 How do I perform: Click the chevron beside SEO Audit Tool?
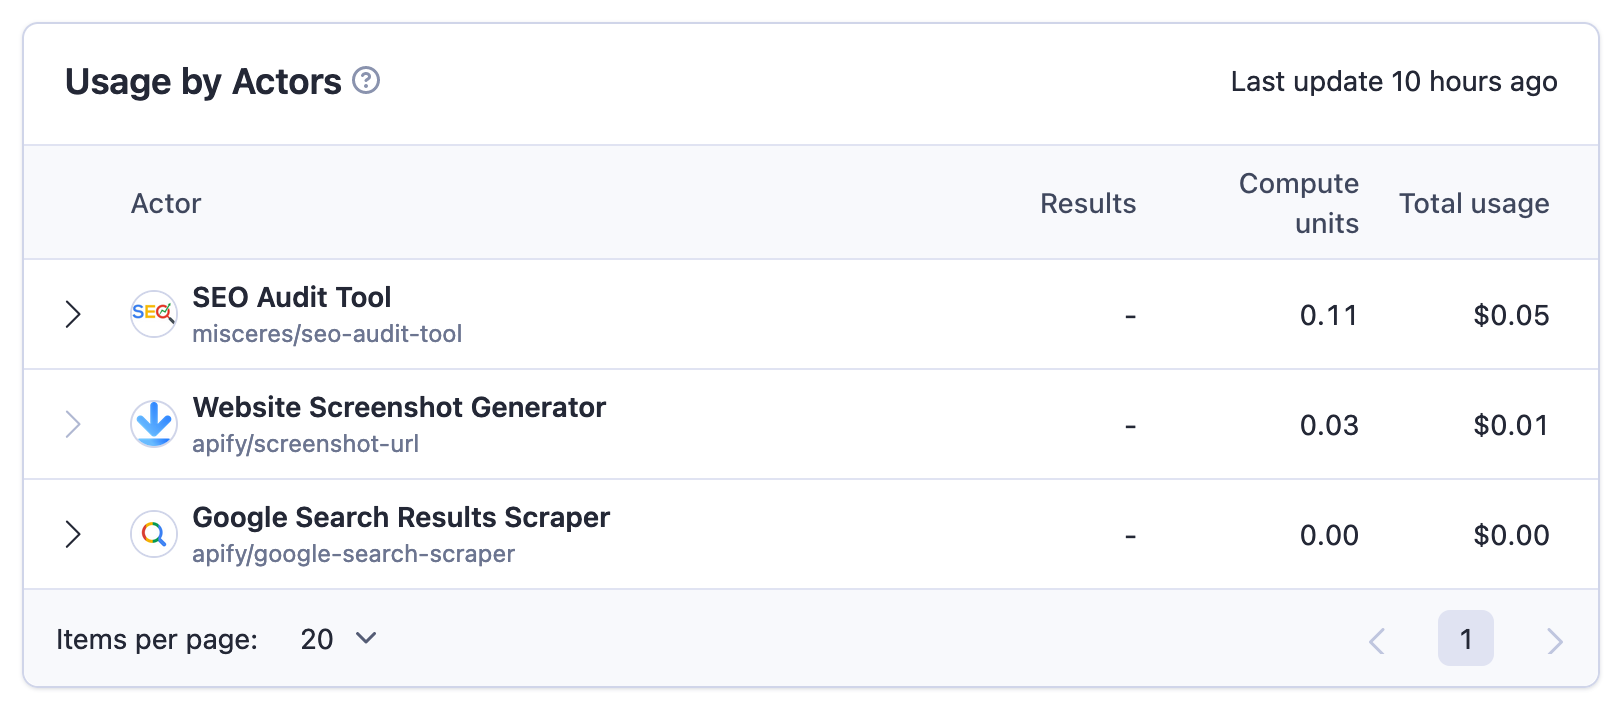point(73,314)
